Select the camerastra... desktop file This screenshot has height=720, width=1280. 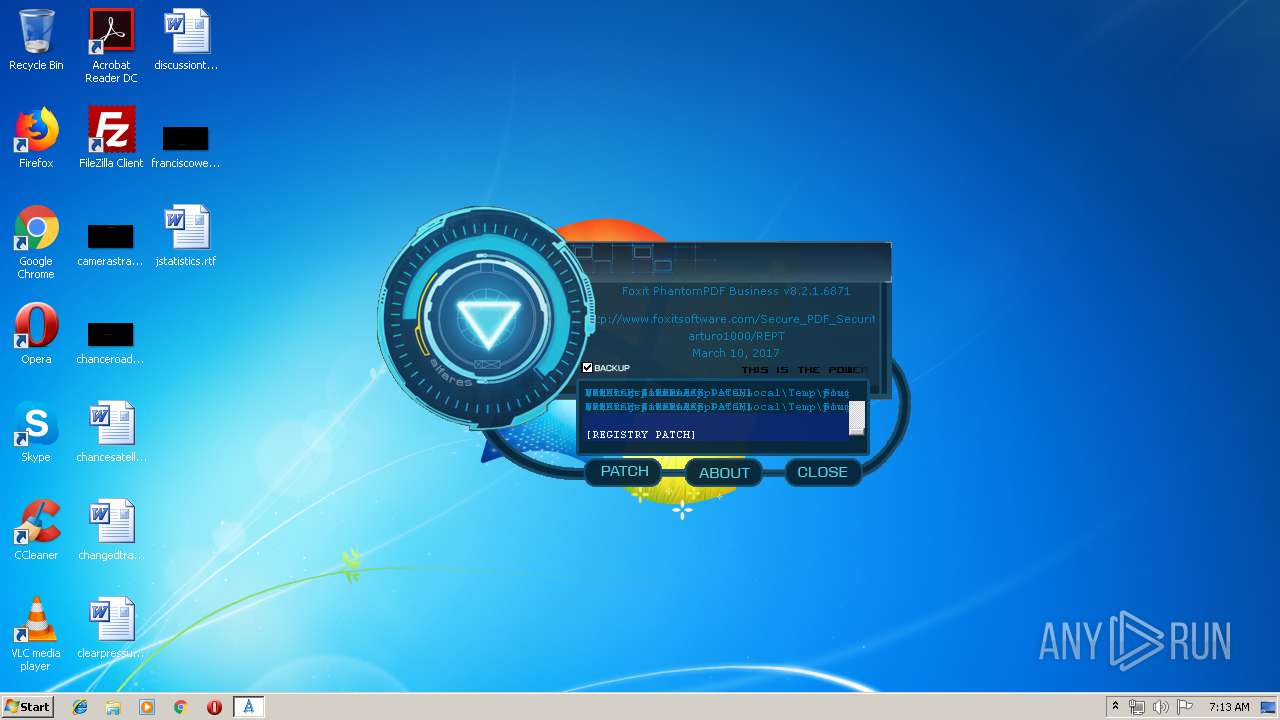coord(111,245)
